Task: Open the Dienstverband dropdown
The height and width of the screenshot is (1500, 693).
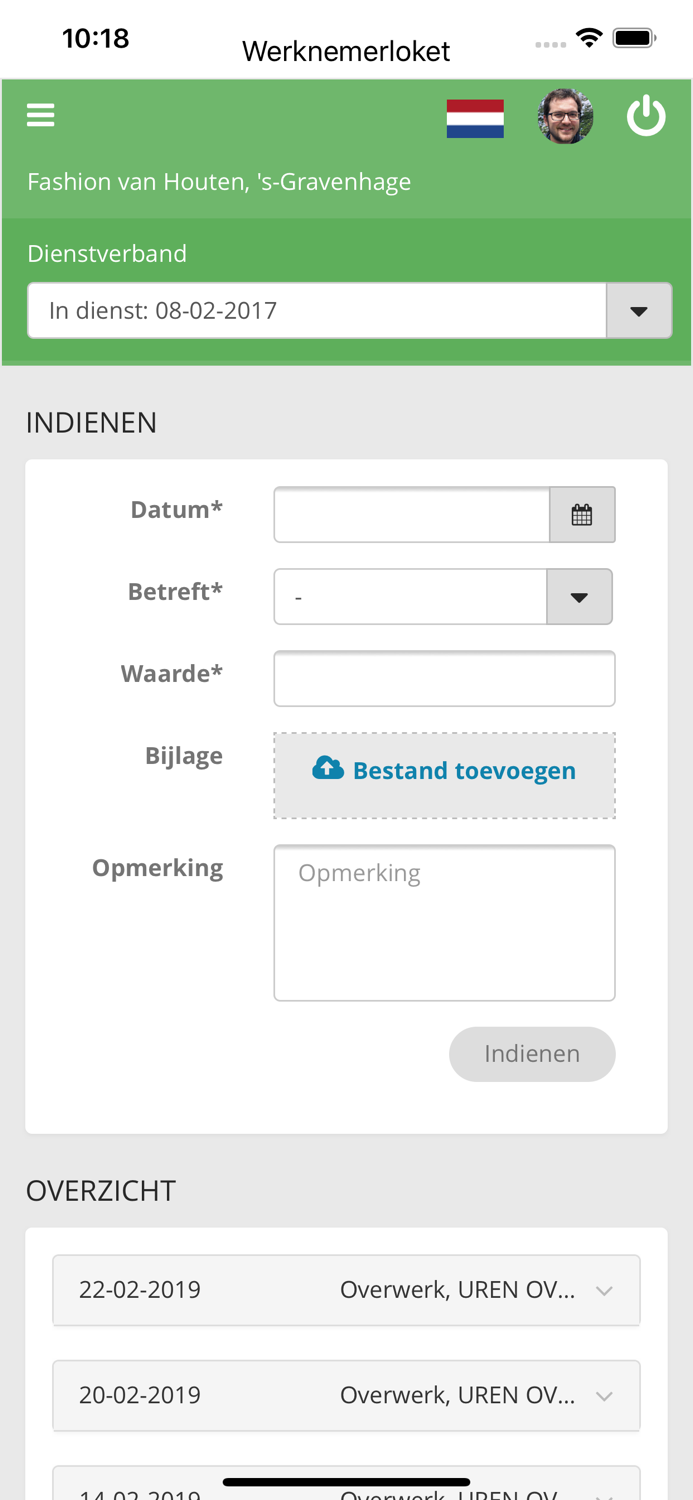Action: (639, 310)
